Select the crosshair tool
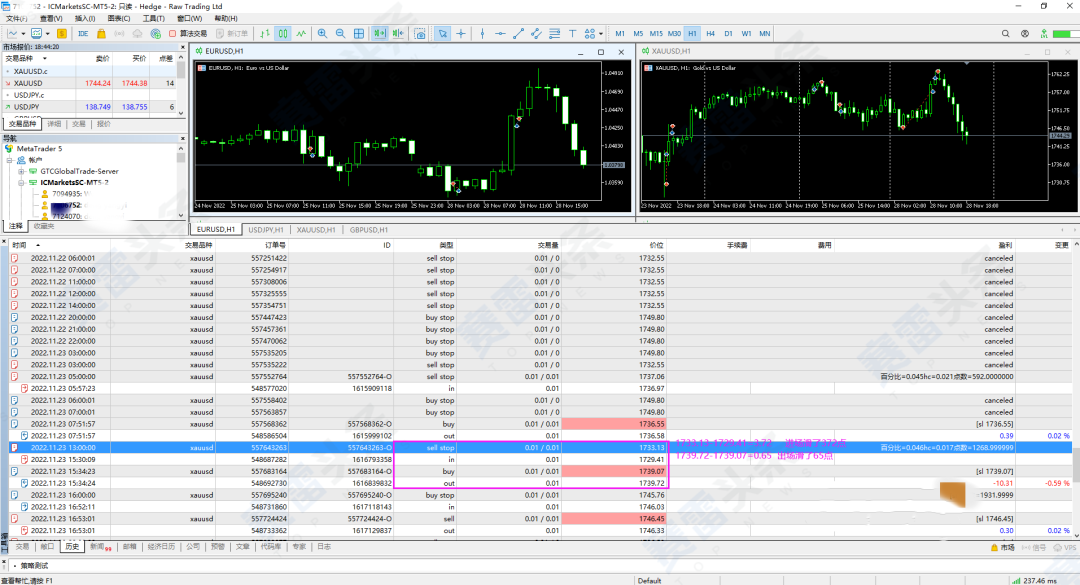 click(461, 33)
